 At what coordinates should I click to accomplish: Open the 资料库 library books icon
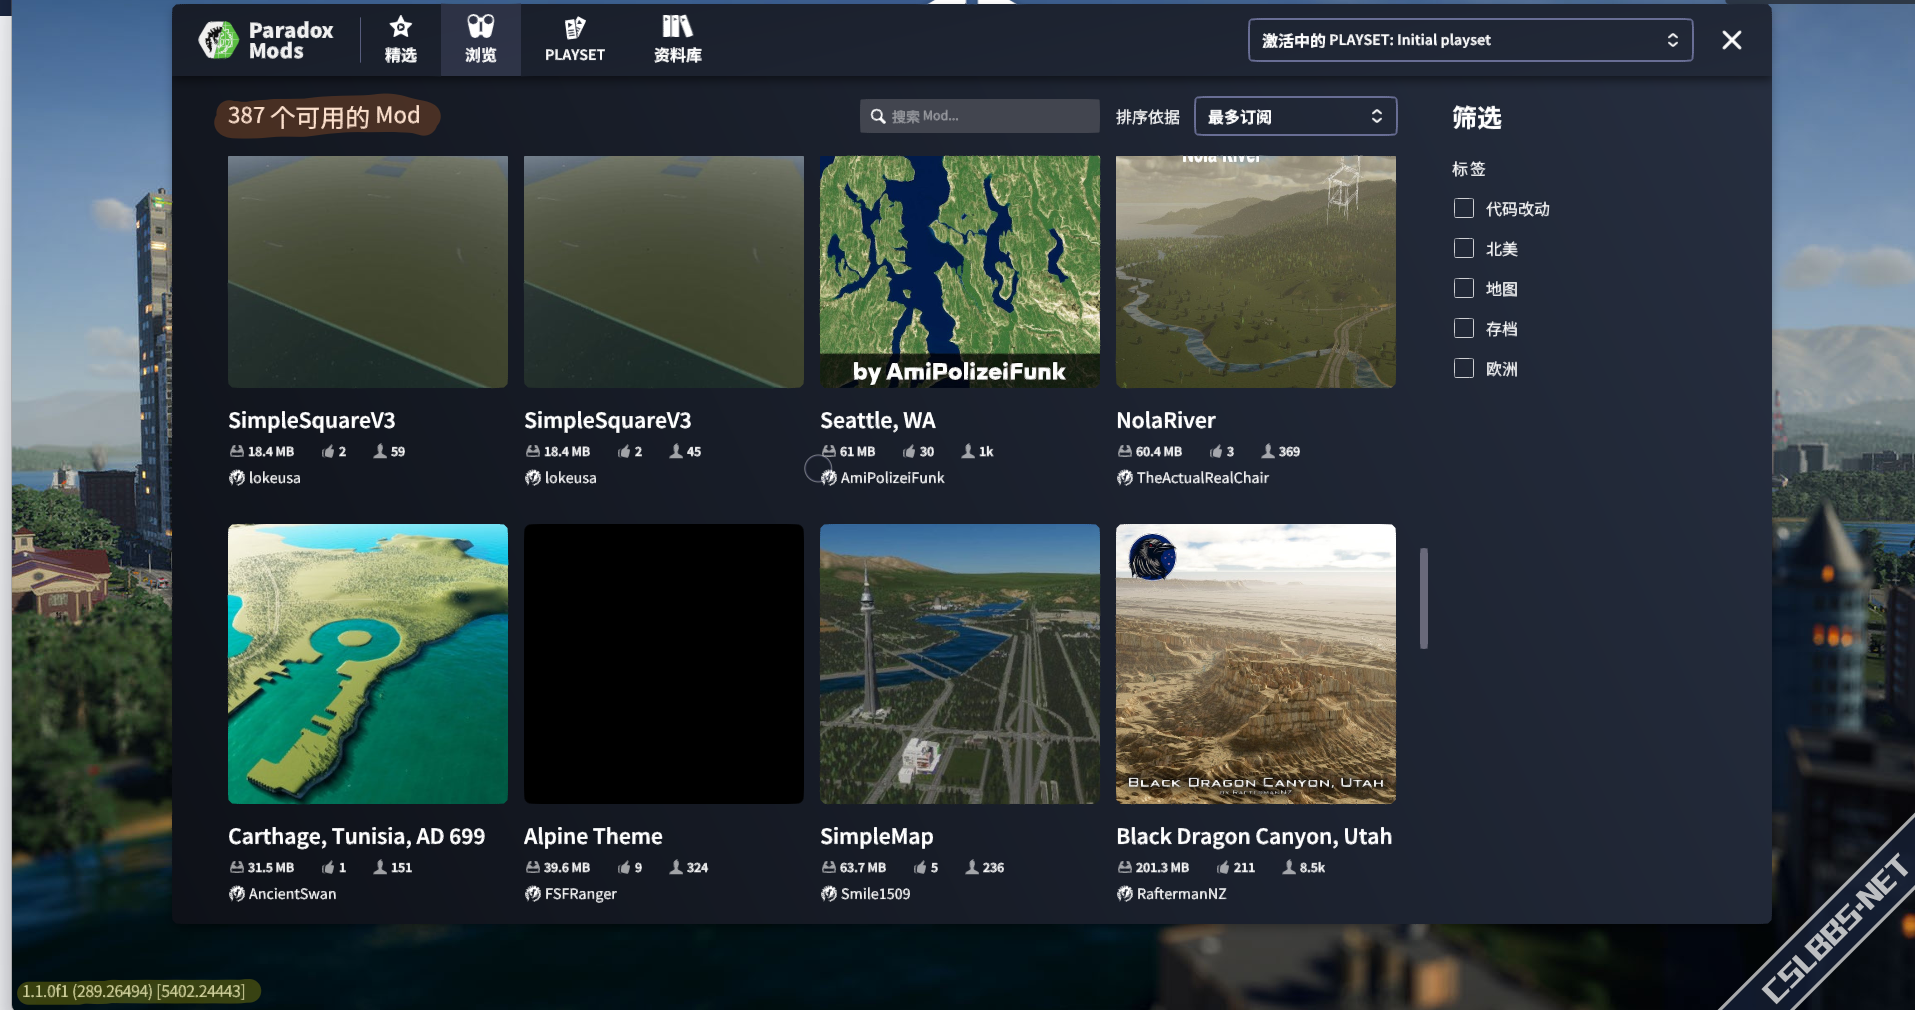pyautogui.click(x=677, y=27)
